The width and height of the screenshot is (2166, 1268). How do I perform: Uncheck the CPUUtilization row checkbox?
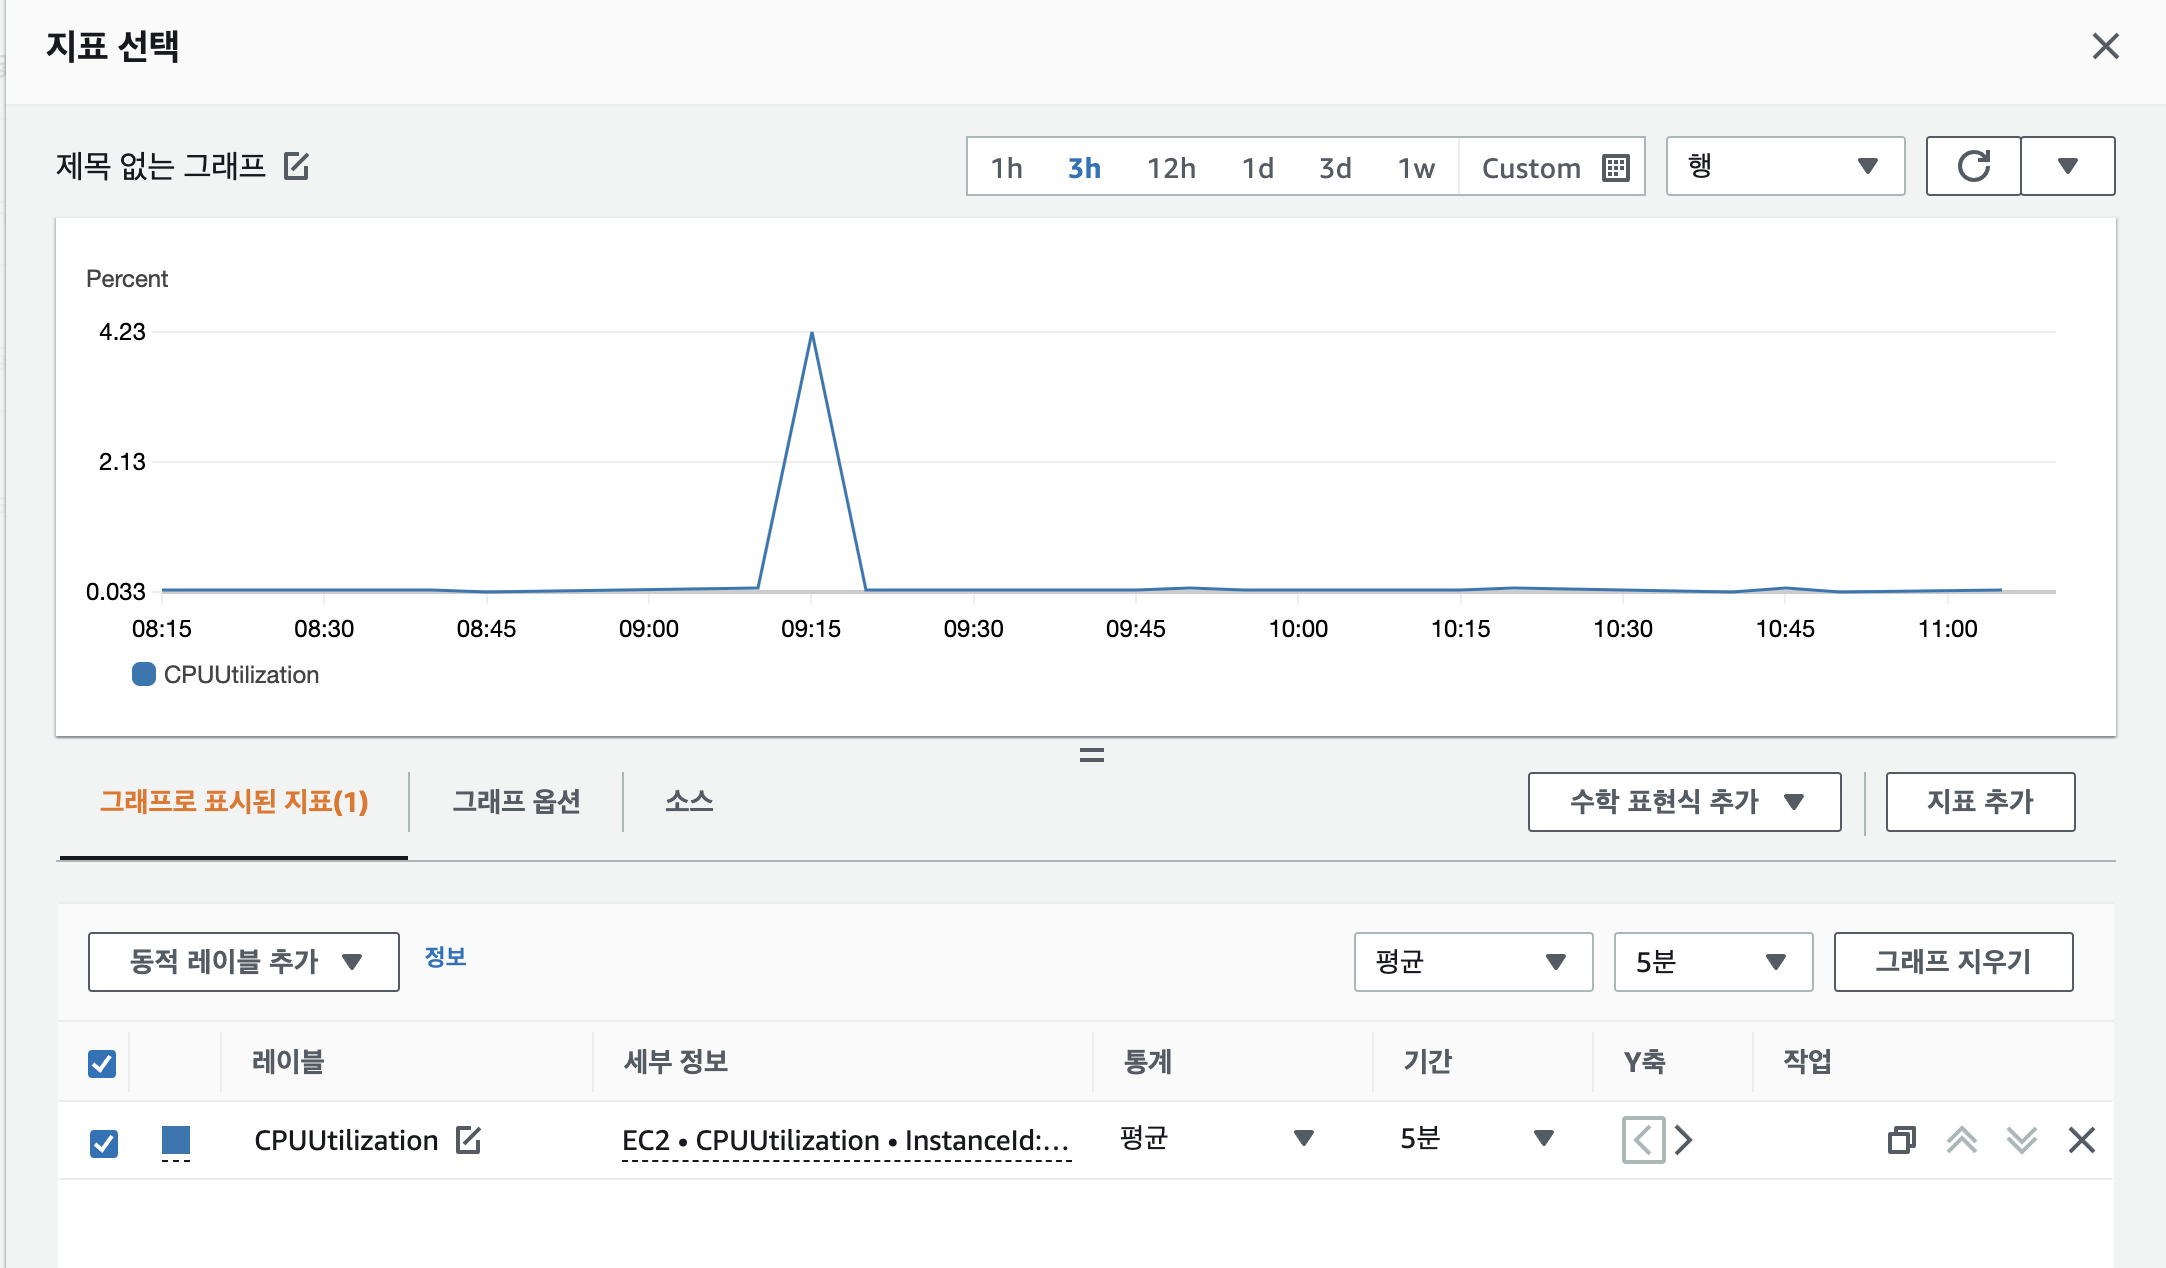pos(104,1142)
